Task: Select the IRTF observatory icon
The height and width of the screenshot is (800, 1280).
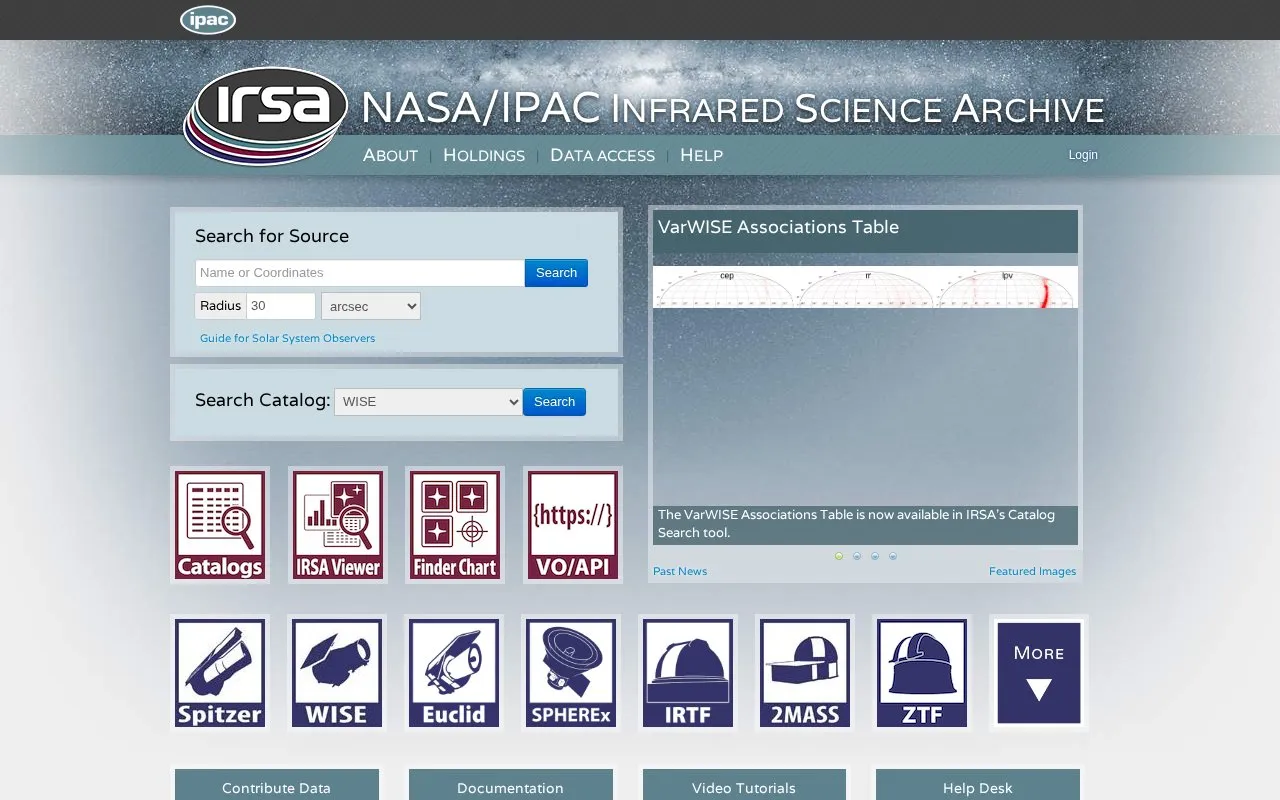Action: (x=688, y=673)
